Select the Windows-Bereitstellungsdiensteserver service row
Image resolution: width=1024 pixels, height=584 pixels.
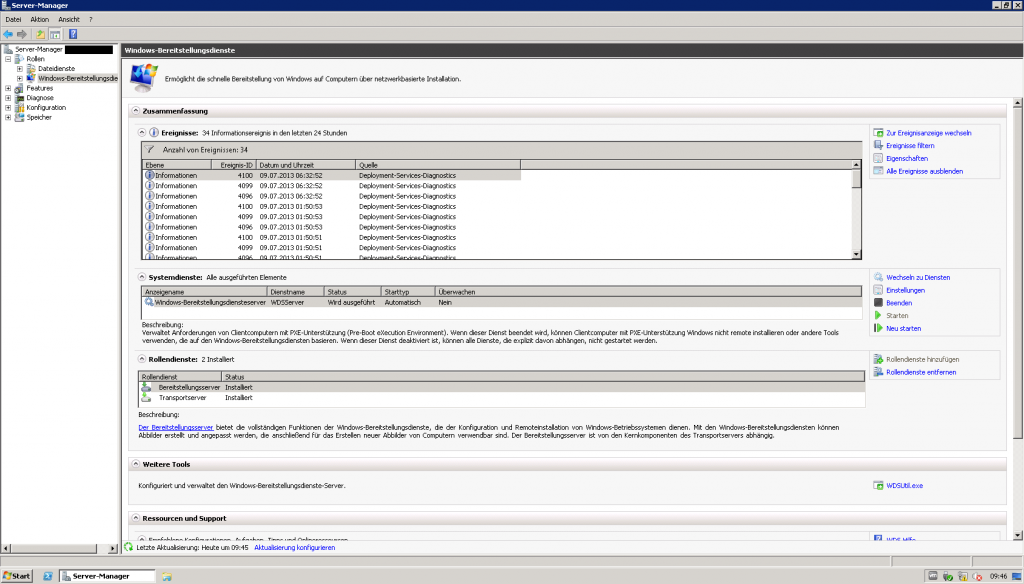tap(502, 302)
